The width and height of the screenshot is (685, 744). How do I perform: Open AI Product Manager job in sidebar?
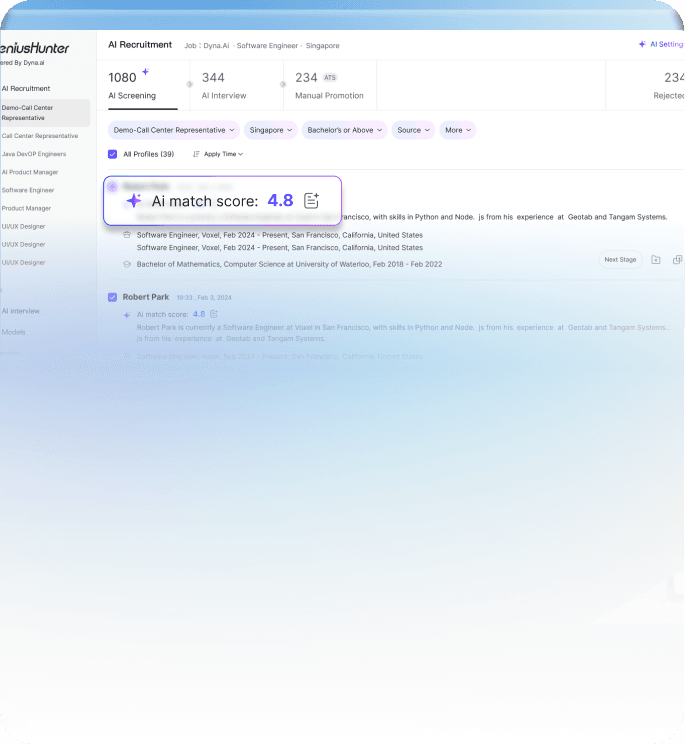30,172
